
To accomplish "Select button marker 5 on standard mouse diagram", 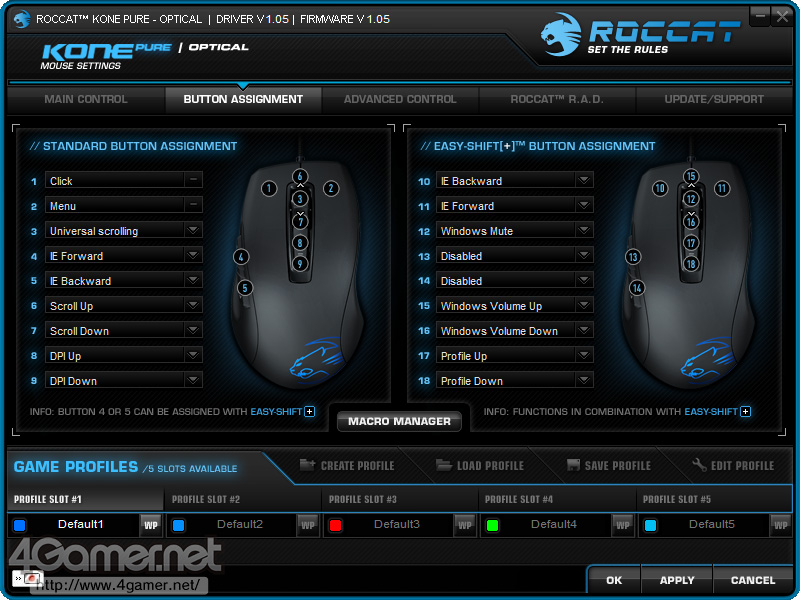I will (245, 288).
